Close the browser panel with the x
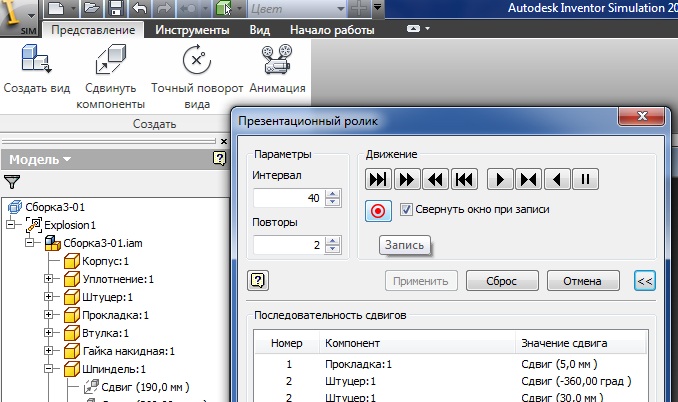The height and width of the screenshot is (402, 678). click(x=224, y=141)
